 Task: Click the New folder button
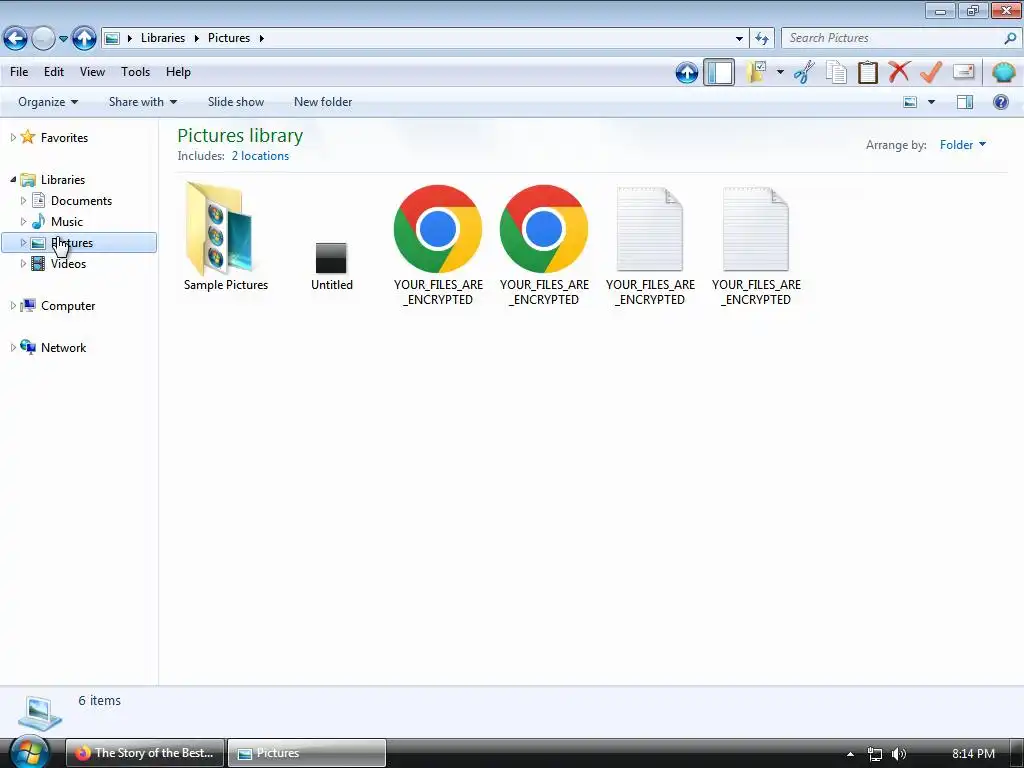(323, 102)
